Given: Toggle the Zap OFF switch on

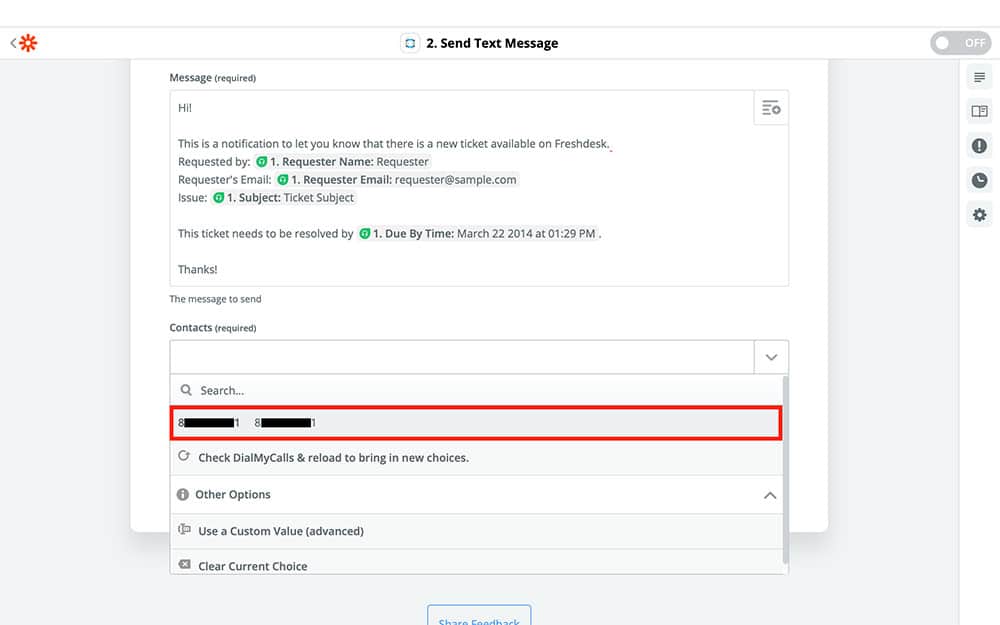Looking at the screenshot, I should pos(958,43).
